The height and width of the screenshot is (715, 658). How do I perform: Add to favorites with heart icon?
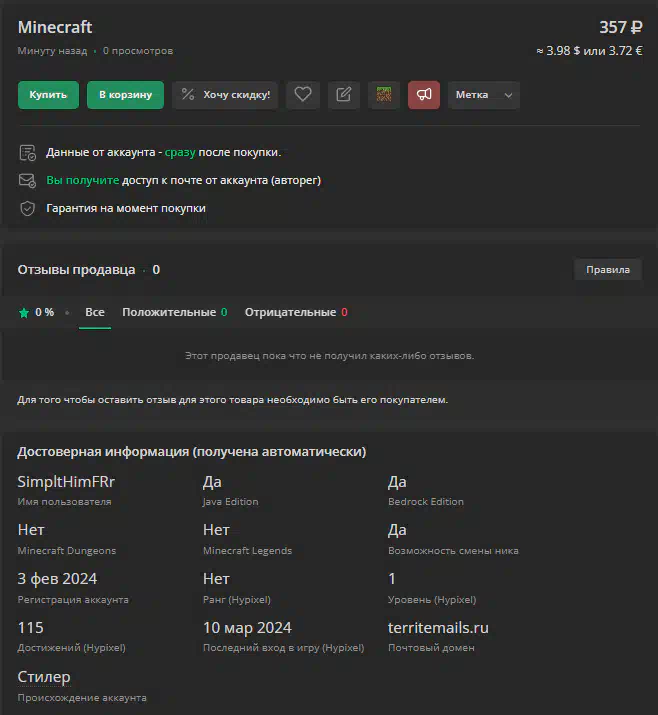303,95
